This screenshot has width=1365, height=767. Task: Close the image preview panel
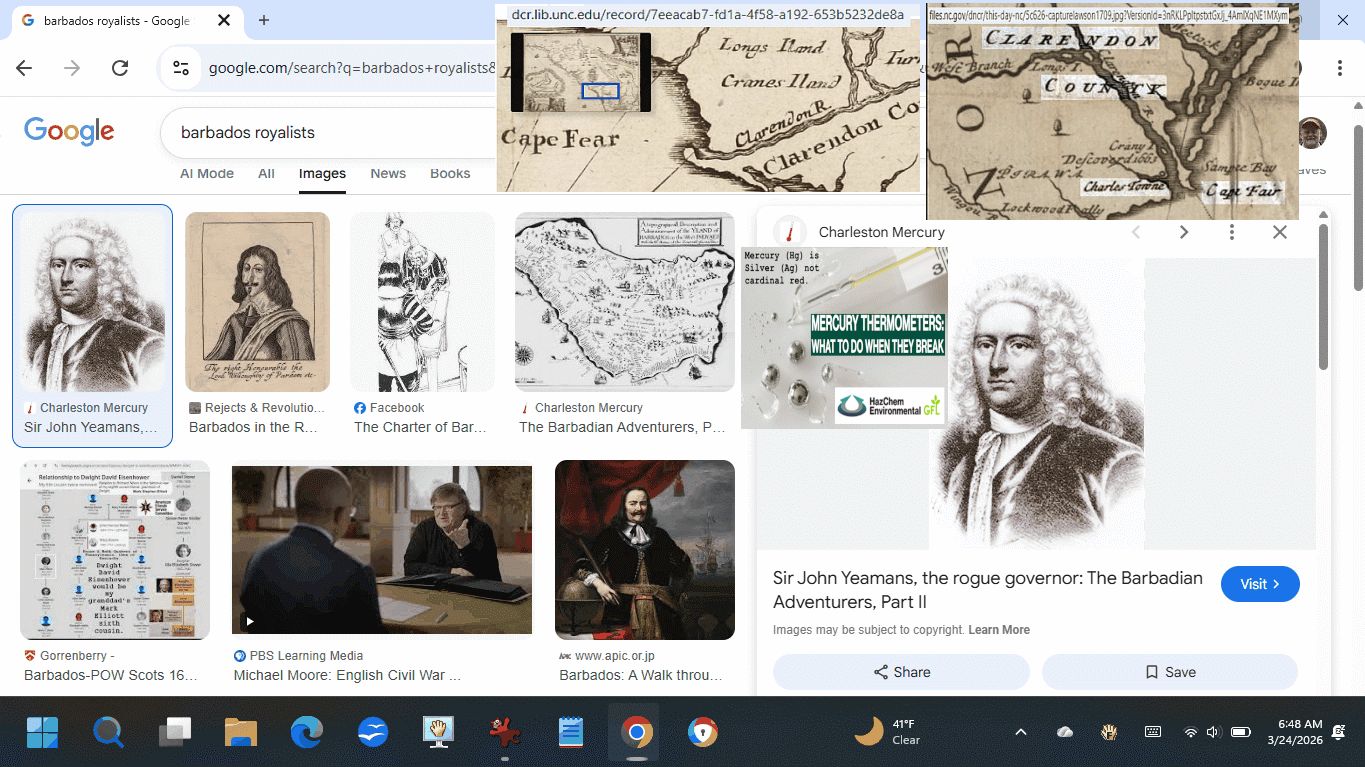click(1279, 232)
